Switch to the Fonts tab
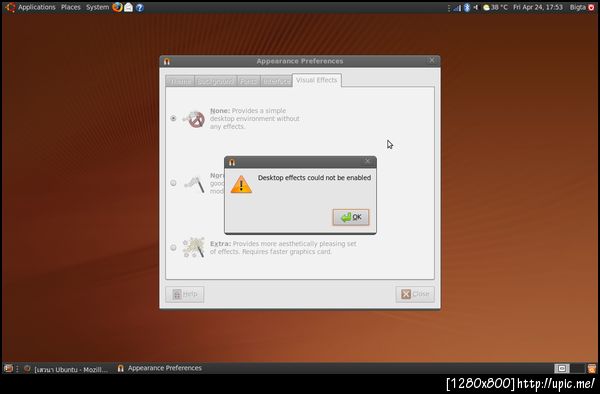This screenshot has width=600, height=394. click(248, 81)
